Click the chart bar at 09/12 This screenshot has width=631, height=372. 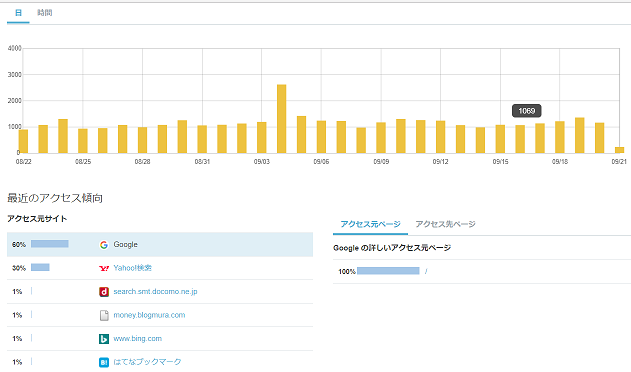[441, 137]
